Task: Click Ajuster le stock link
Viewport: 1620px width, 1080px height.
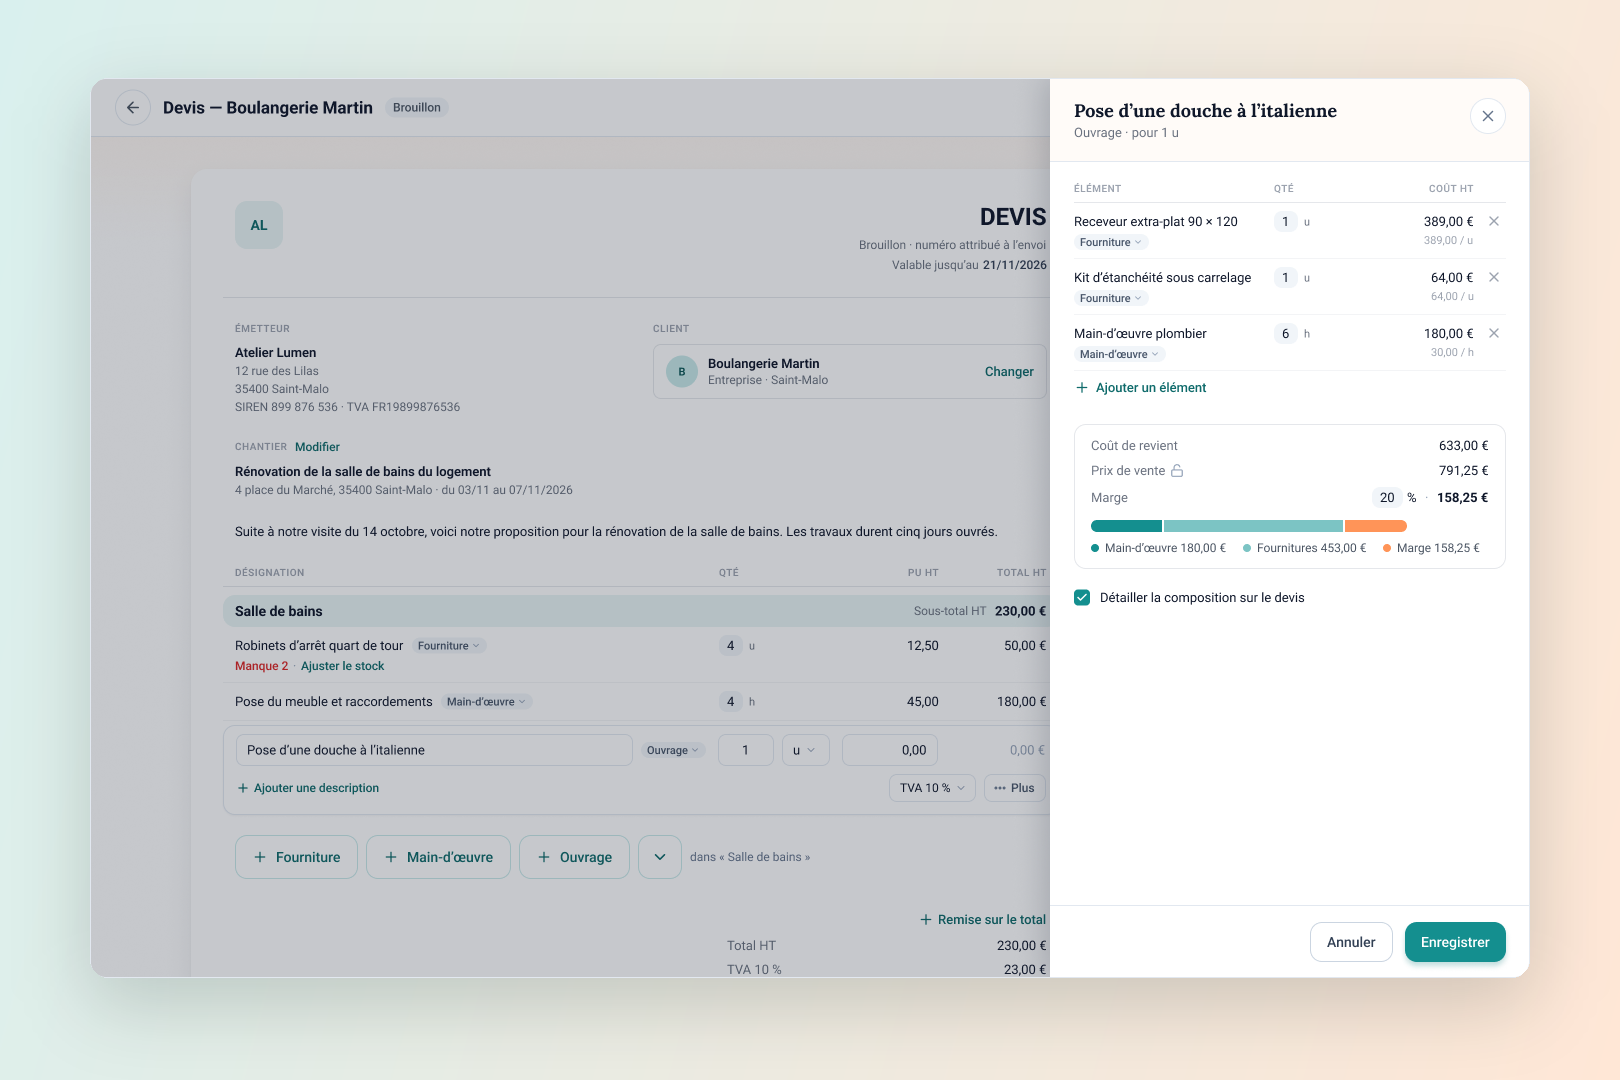Action: [x=342, y=666]
